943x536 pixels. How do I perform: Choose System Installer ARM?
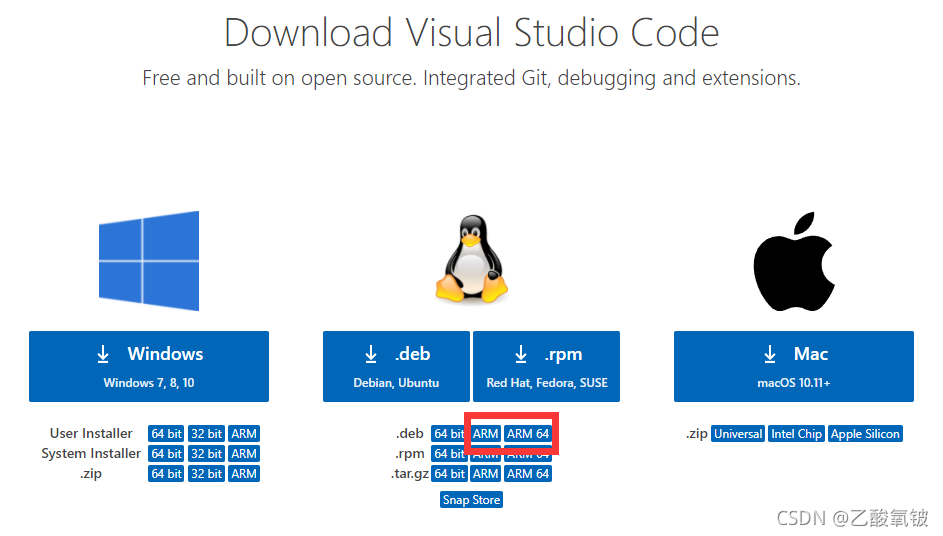[x=244, y=454]
